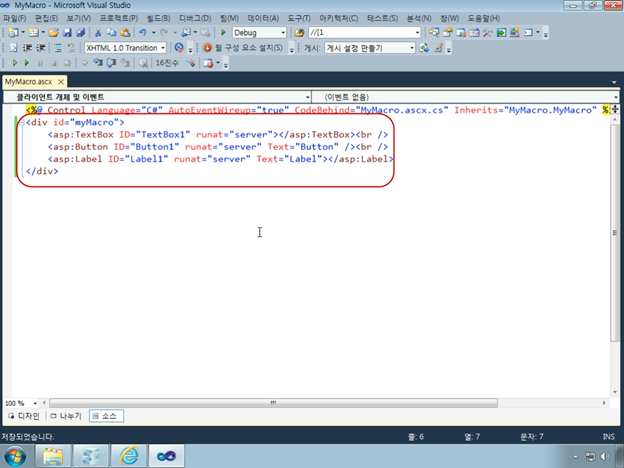Close the MyMacro.ascx tab

click(x=61, y=82)
